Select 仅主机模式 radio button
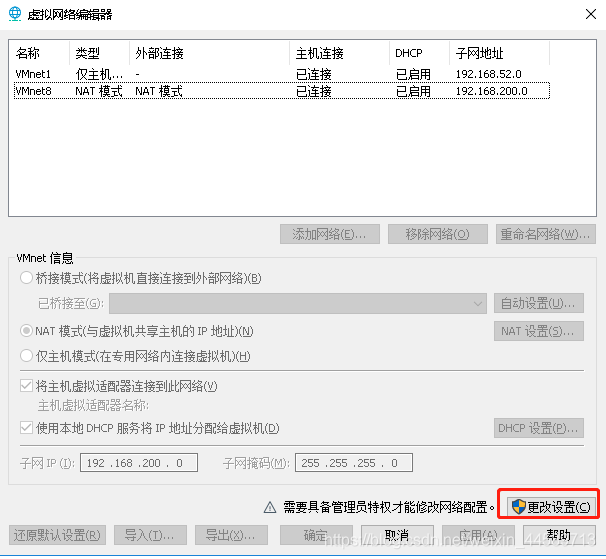The image size is (606, 559). click(26, 356)
